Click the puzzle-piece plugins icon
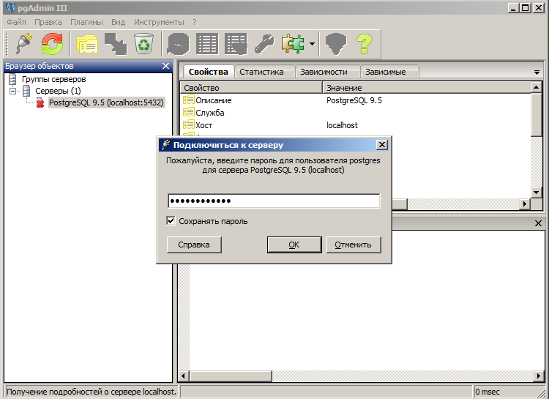The width and height of the screenshot is (549, 399). 293,44
